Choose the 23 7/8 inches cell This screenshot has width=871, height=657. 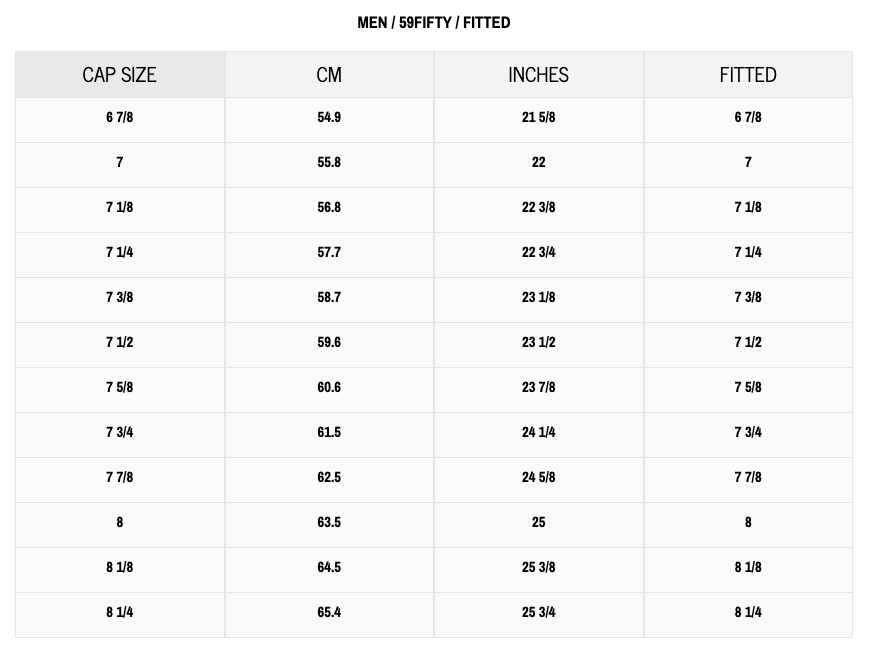(x=538, y=387)
